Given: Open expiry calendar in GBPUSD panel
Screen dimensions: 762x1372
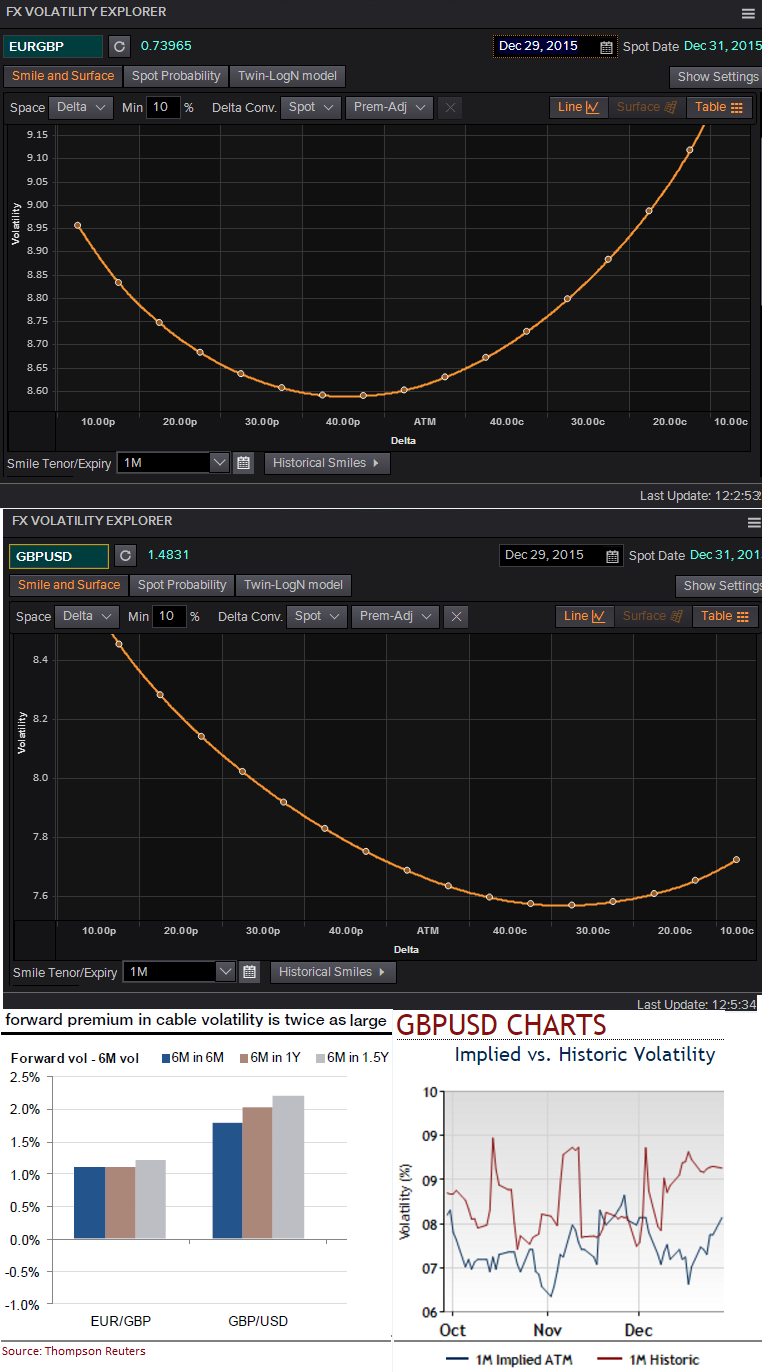Looking at the screenshot, I should (x=249, y=972).
